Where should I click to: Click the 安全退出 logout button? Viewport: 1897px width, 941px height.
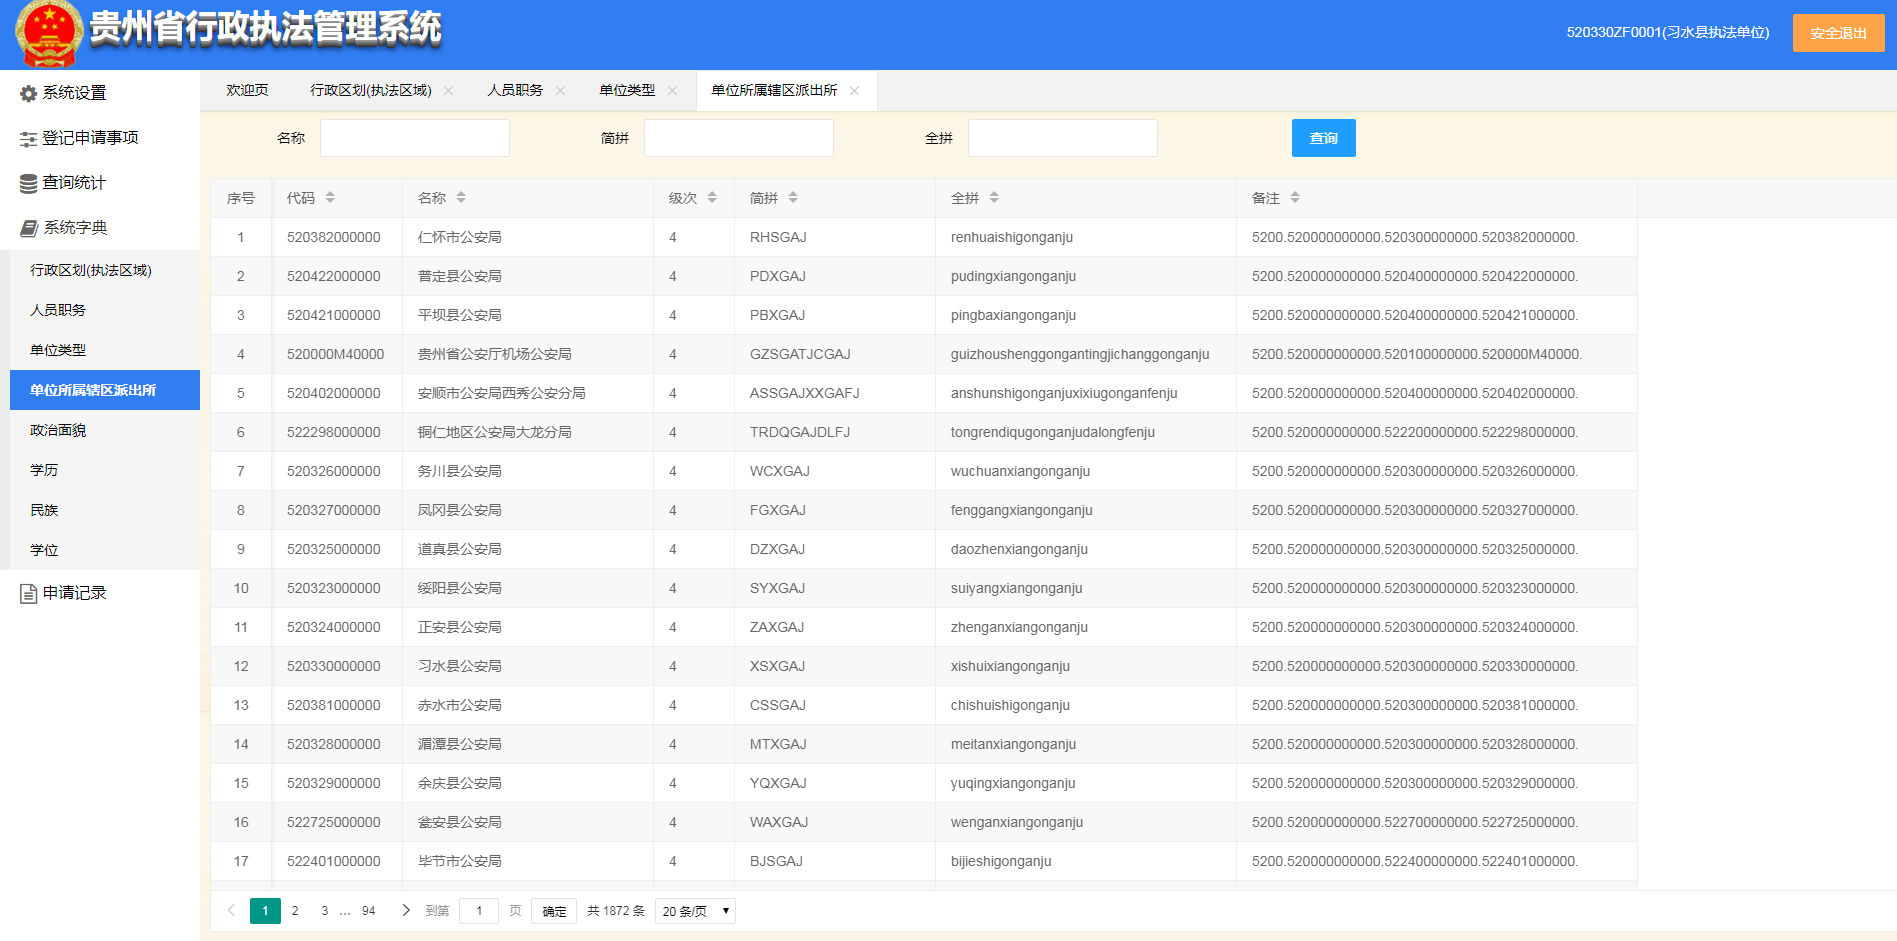point(1838,33)
